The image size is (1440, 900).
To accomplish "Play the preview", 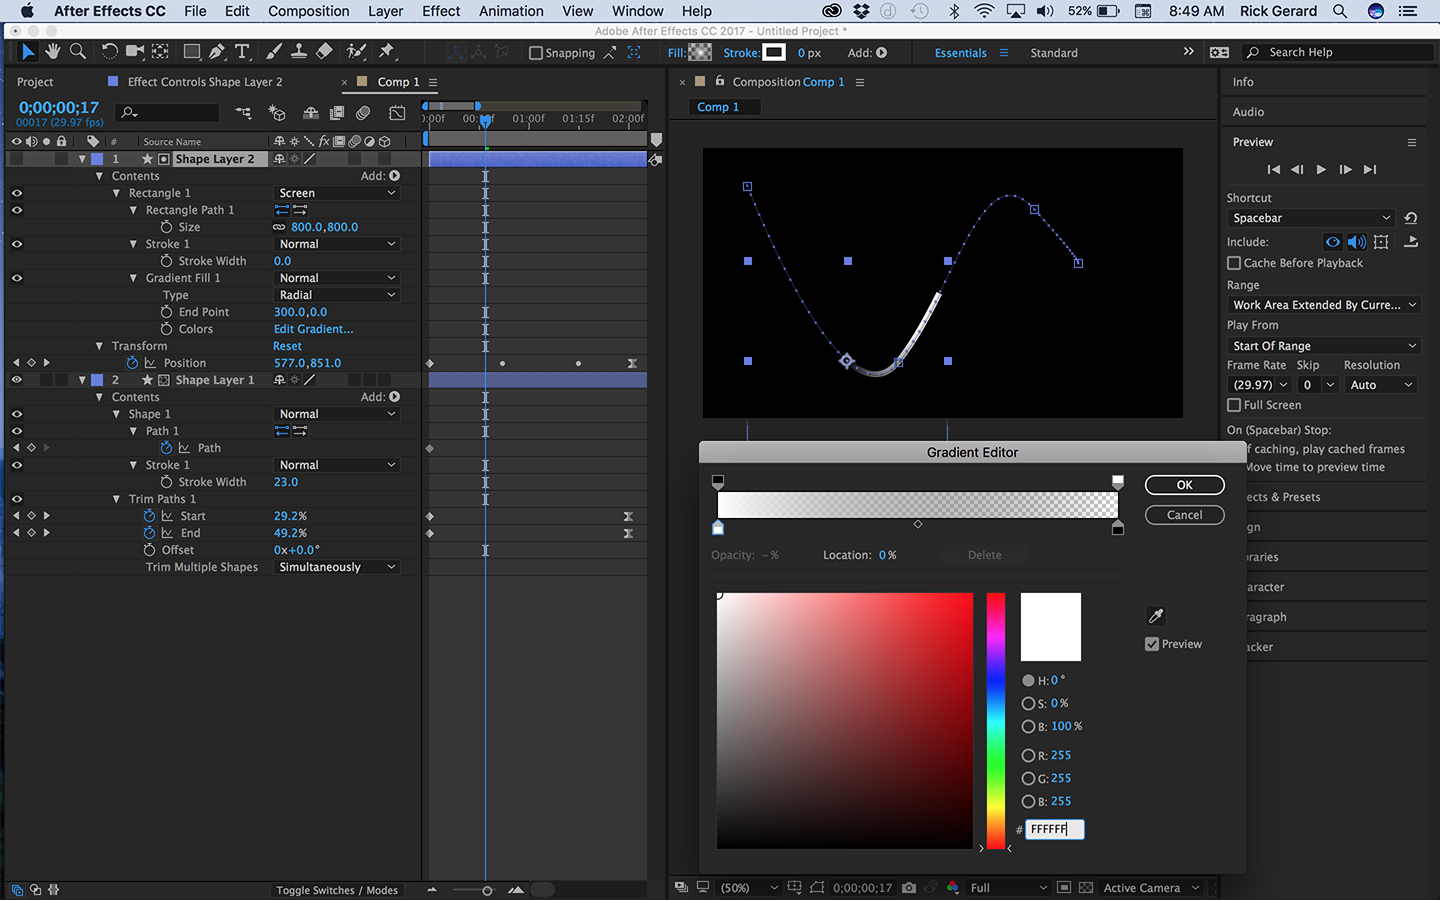I will [1321, 170].
